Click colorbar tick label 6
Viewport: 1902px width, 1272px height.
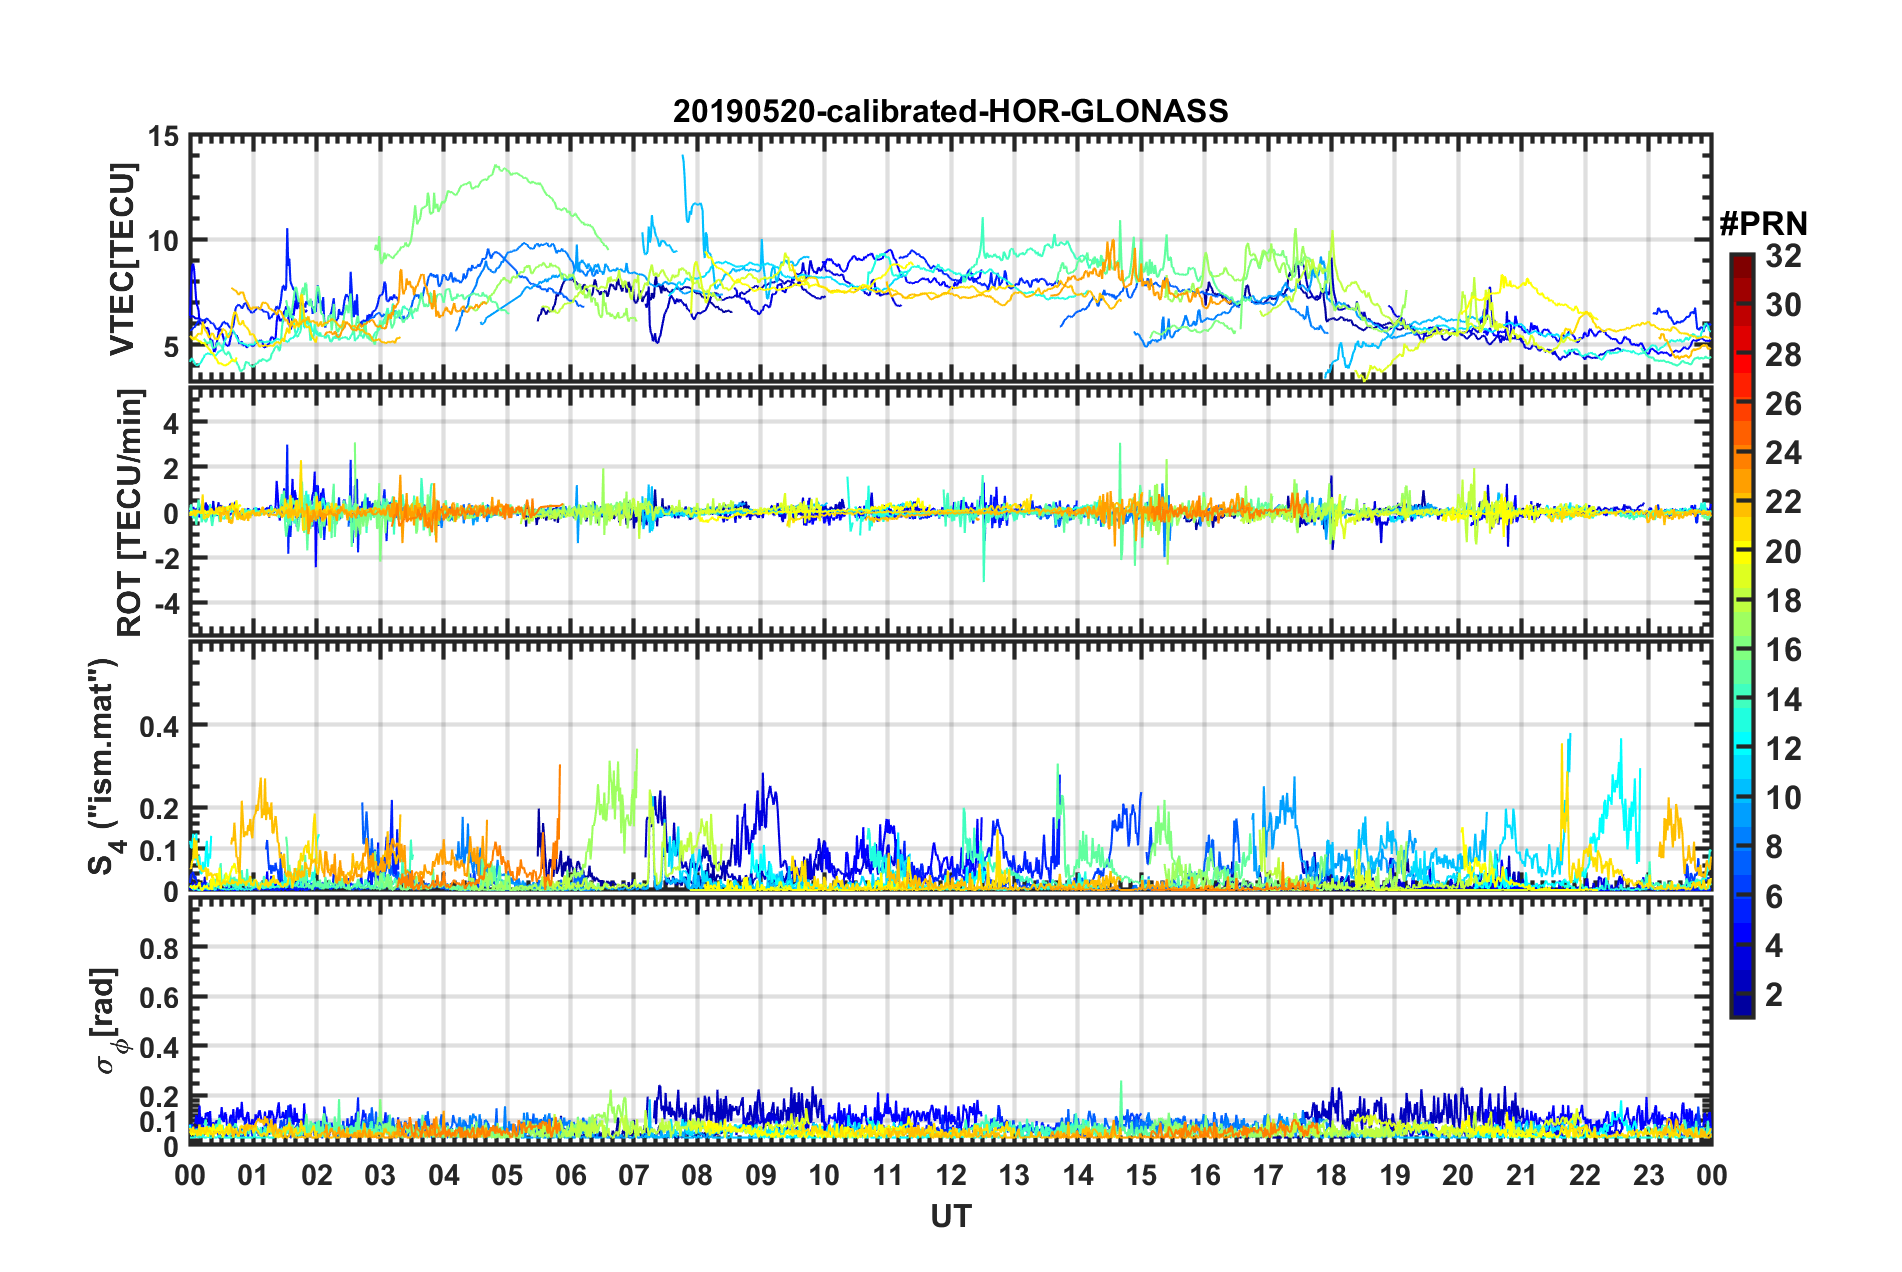click(x=1774, y=897)
